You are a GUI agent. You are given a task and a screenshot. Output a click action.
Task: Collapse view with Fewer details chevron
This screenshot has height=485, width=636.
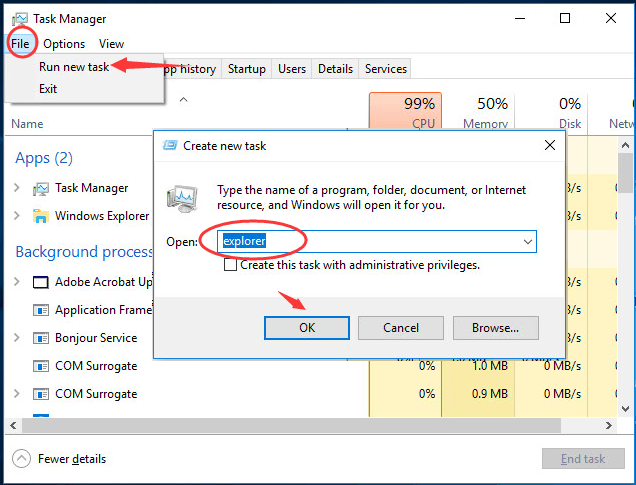21,459
